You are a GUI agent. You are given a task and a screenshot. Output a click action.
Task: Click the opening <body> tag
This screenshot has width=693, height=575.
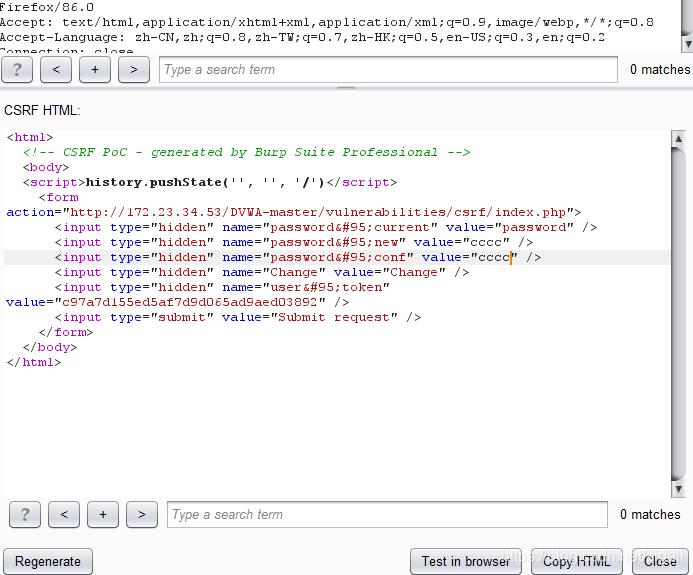click(46, 167)
